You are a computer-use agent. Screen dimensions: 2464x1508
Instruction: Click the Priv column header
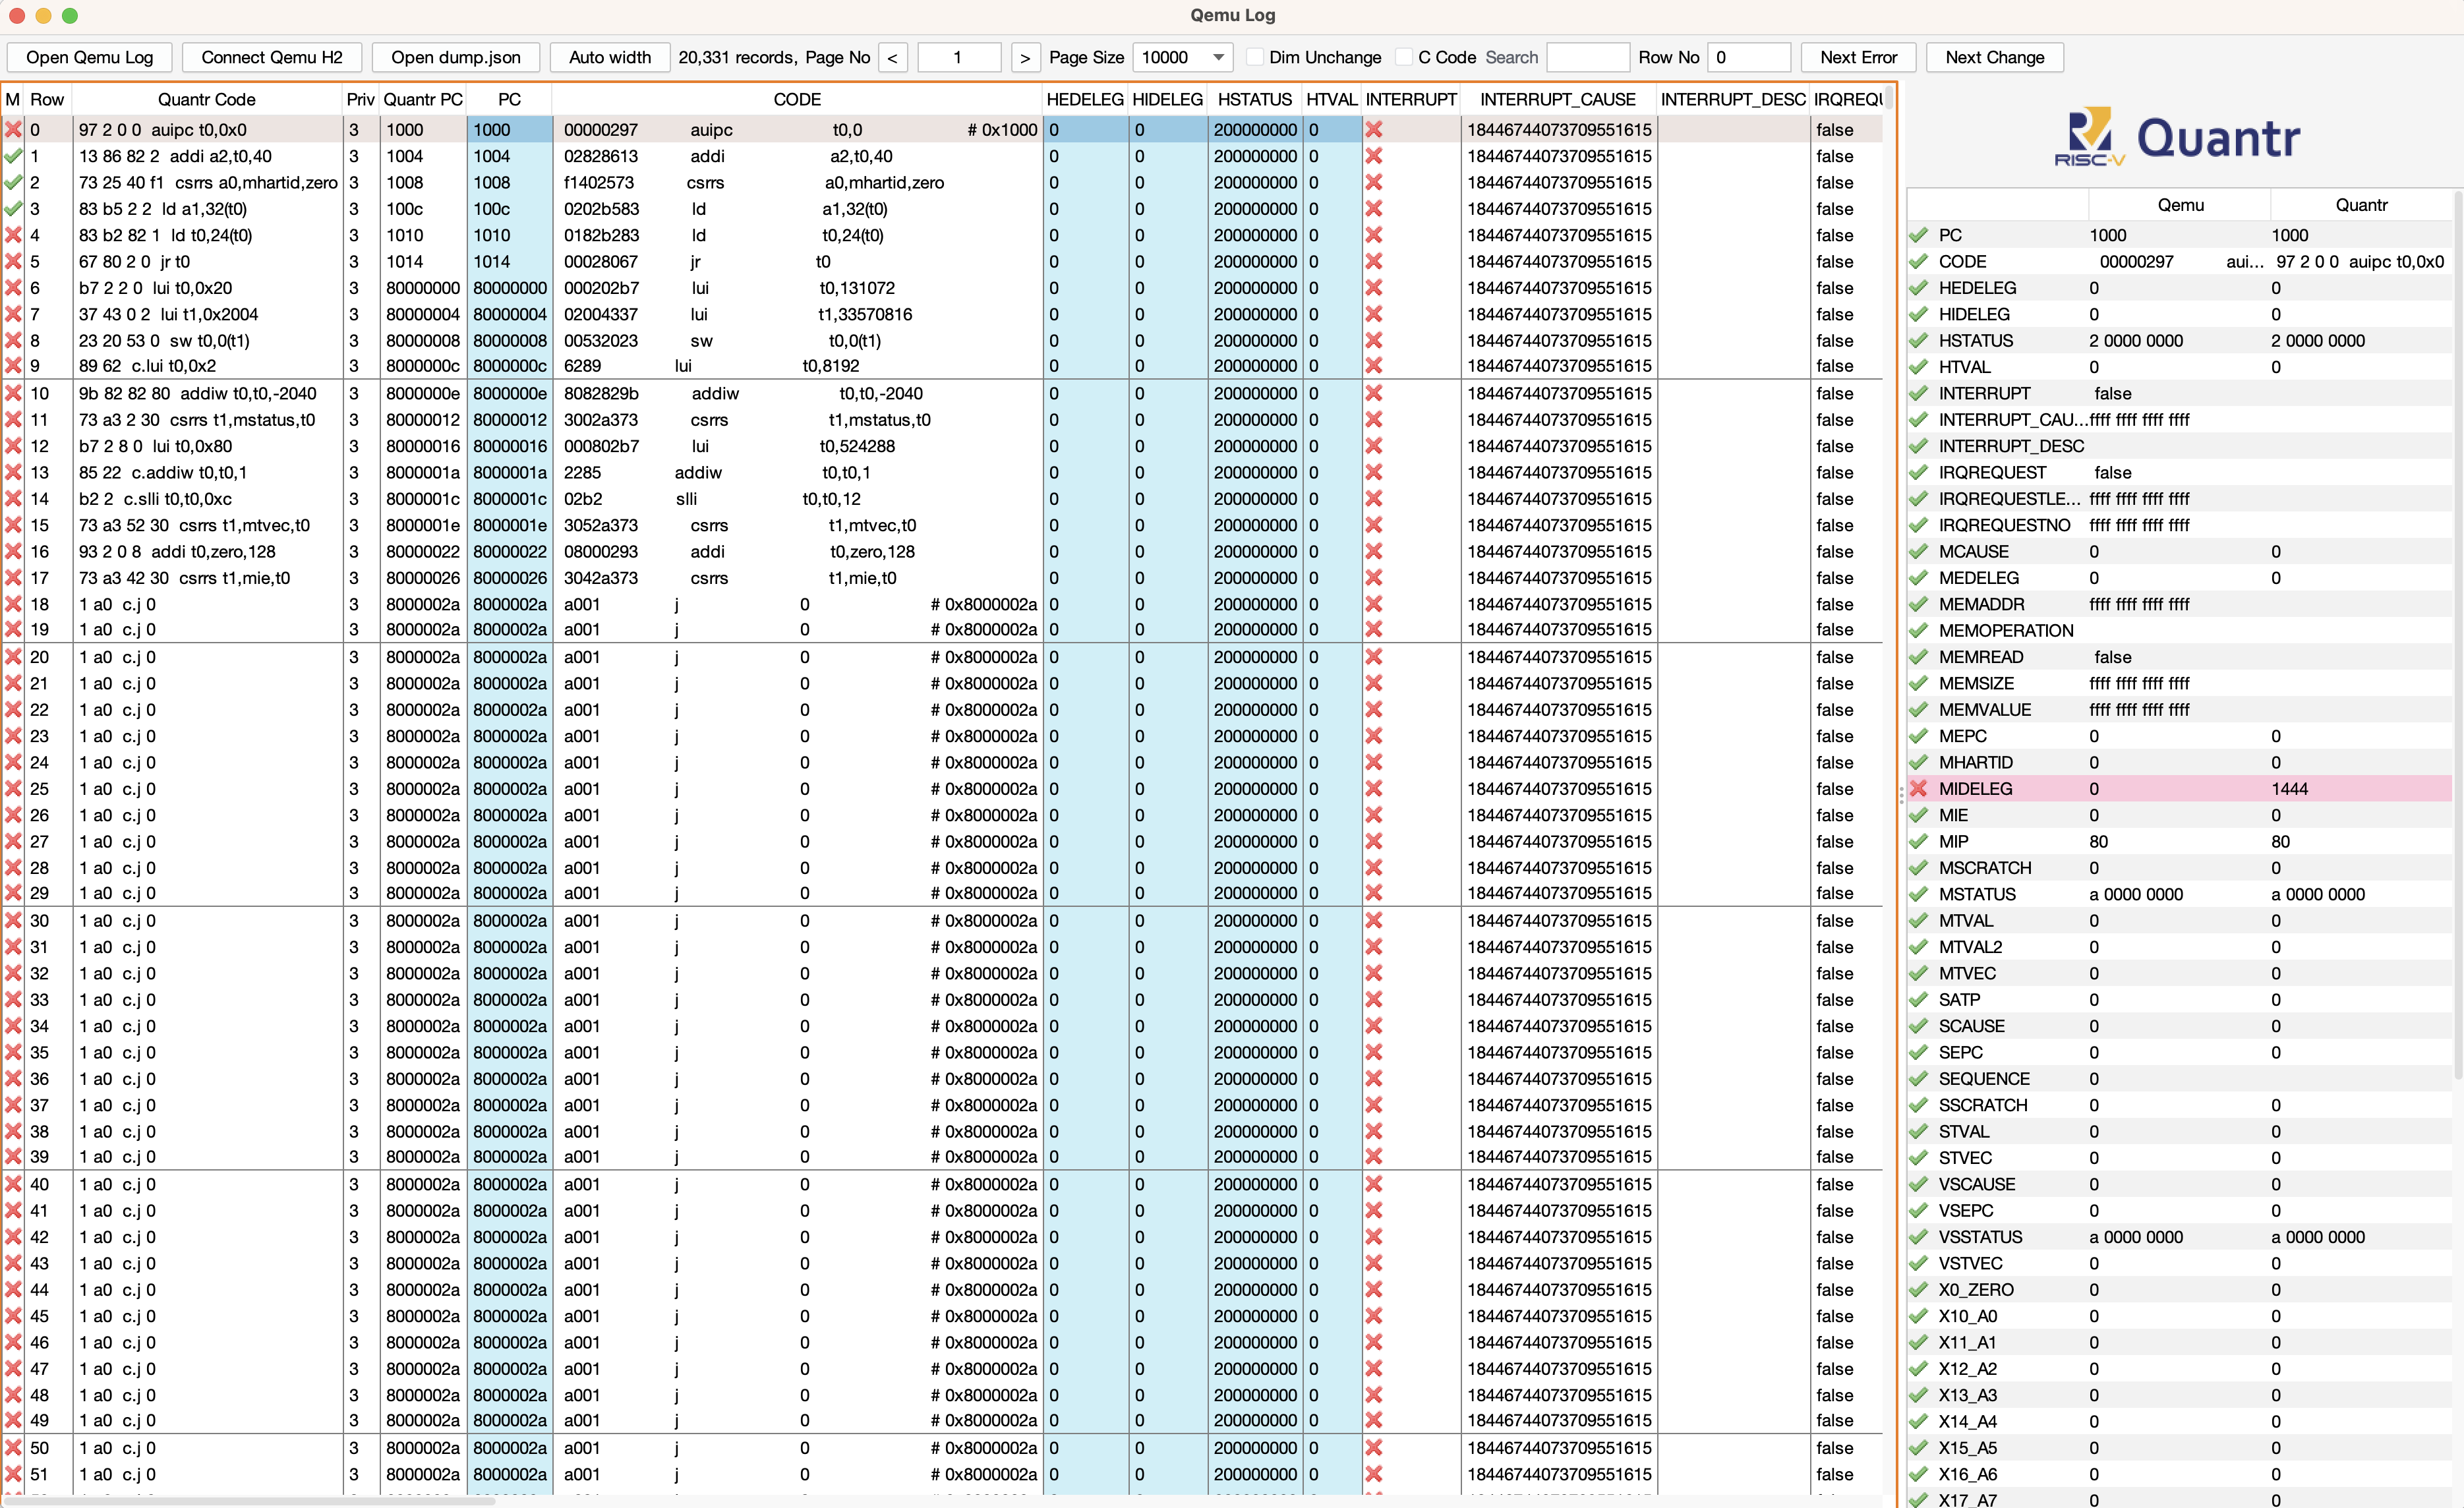pos(360,99)
